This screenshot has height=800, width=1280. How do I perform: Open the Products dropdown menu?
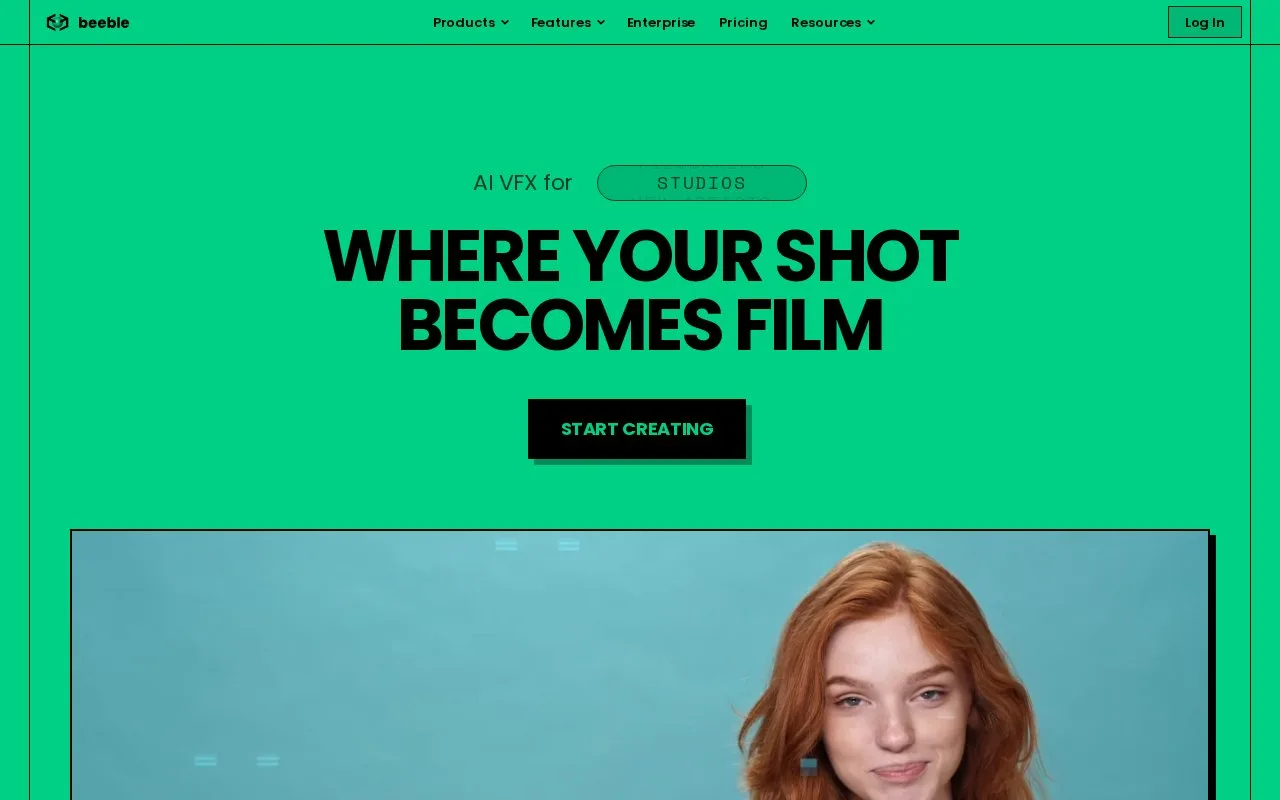tap(470, 22)
